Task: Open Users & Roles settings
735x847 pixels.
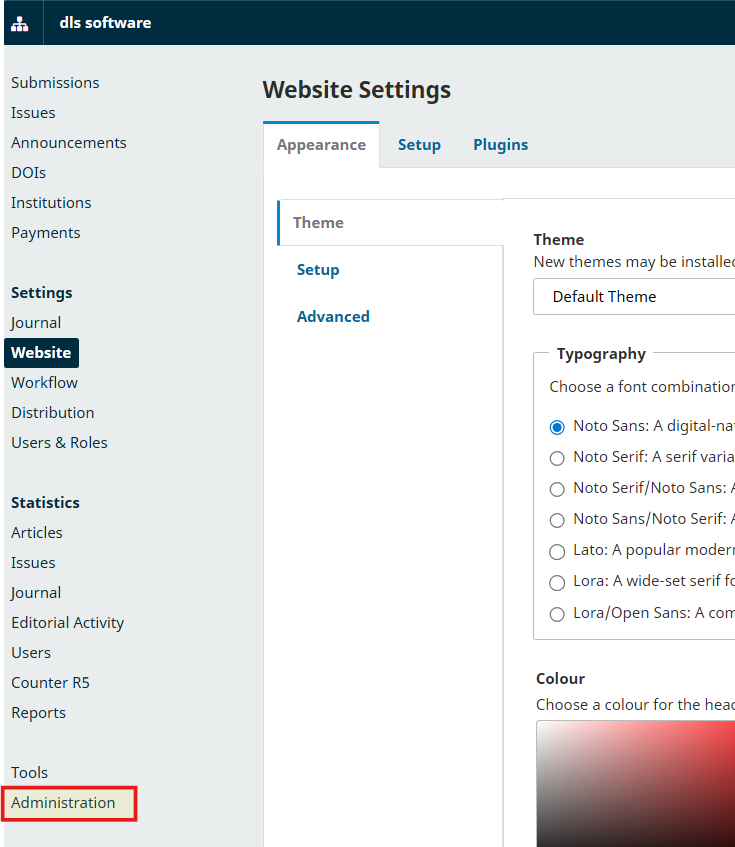Action: click(x=59, y=442)
